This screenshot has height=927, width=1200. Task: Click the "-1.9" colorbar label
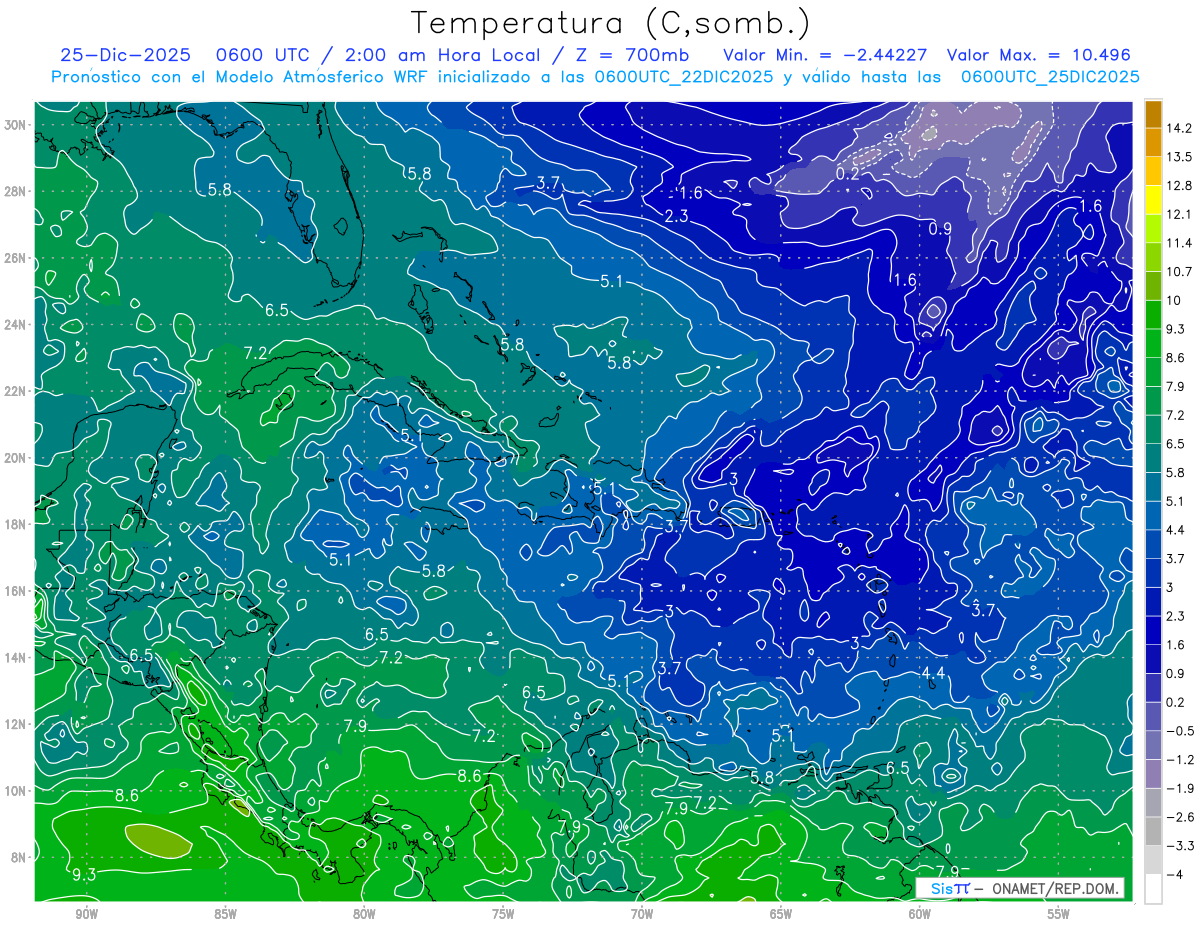coord(1181,788)
